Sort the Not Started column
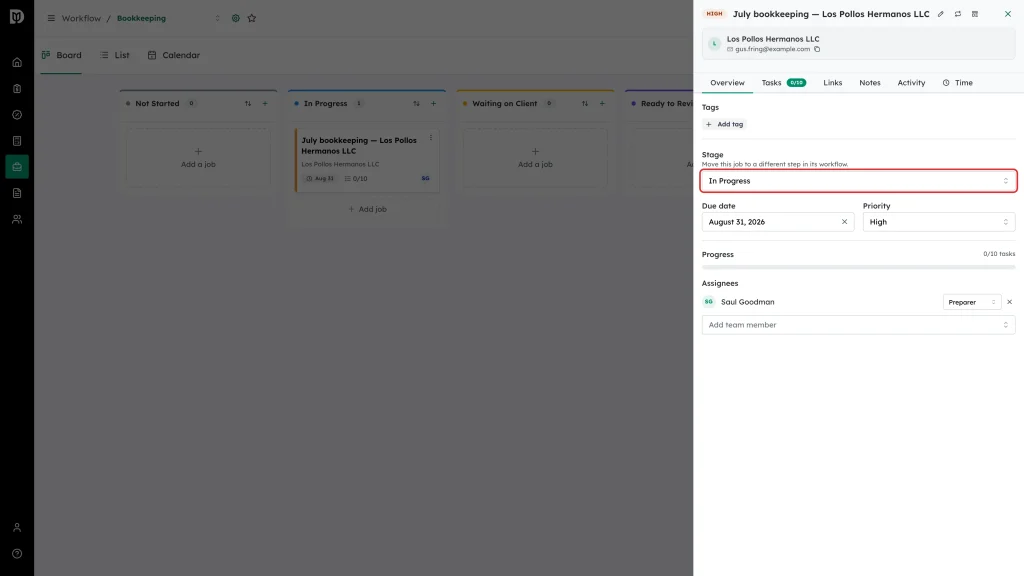 click(248, 103)
